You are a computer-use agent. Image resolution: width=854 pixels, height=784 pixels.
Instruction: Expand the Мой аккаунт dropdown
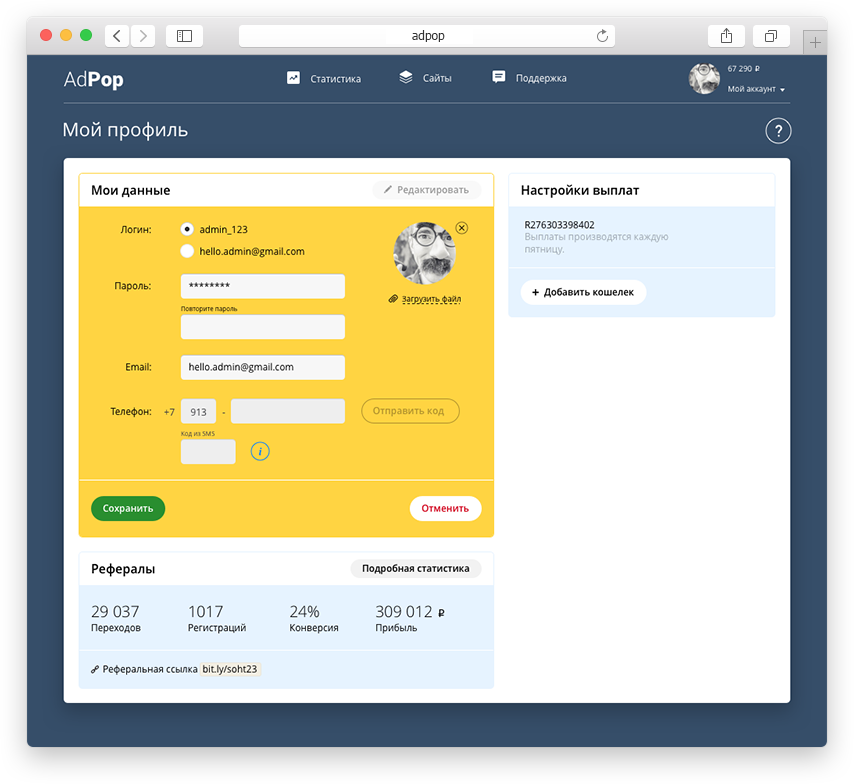(756, 89)
